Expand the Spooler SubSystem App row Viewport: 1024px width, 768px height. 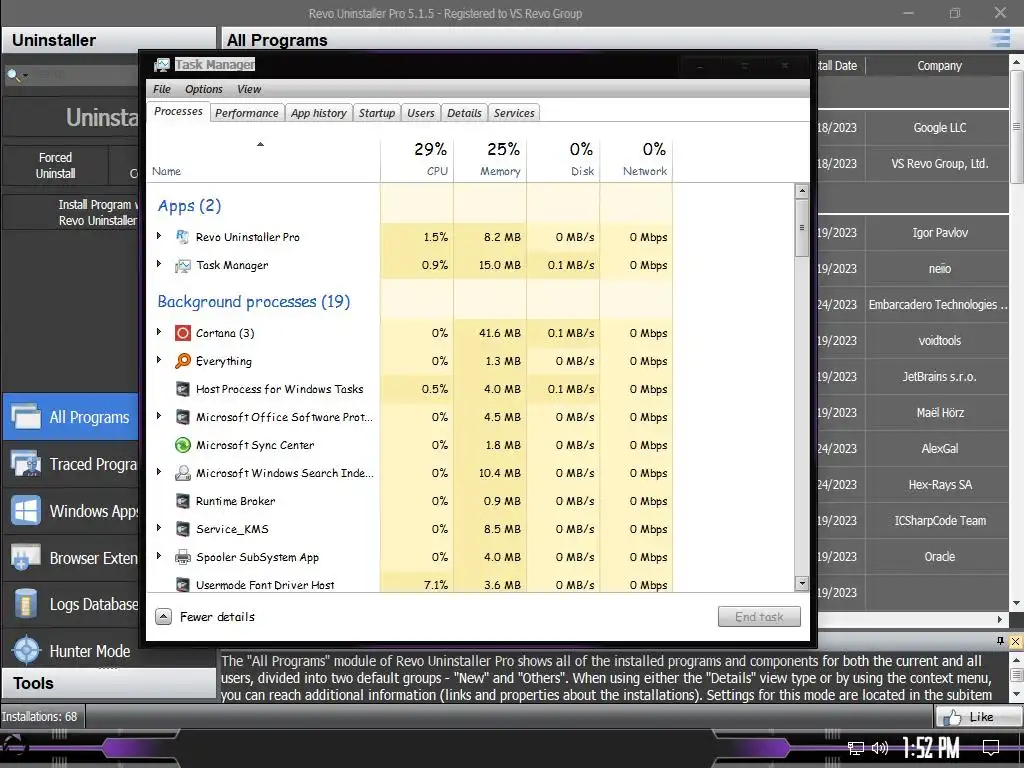click(x=159, y=556)
